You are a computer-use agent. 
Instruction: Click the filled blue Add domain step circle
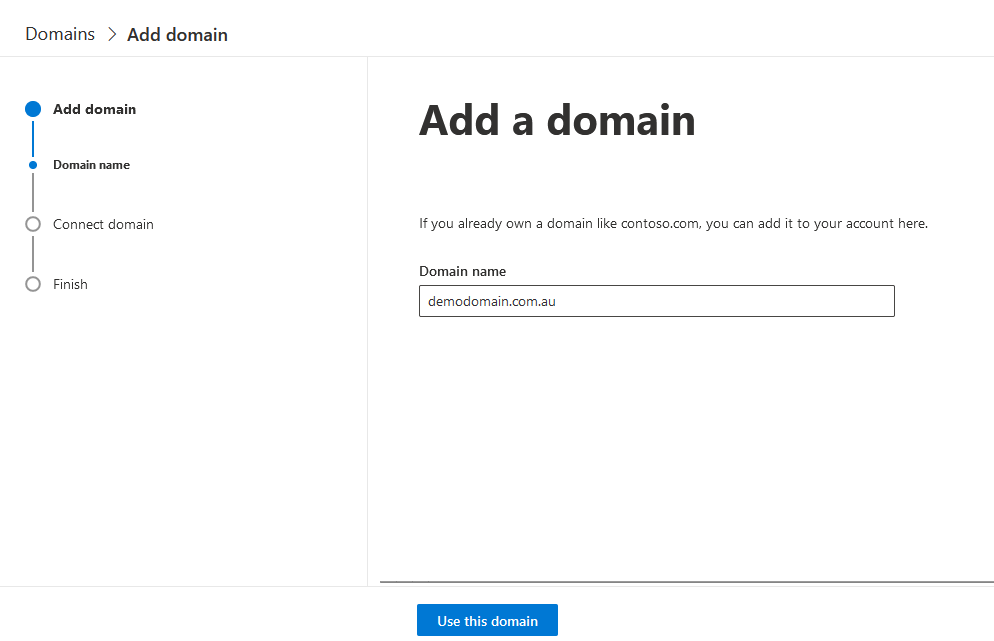coord(33,109)
